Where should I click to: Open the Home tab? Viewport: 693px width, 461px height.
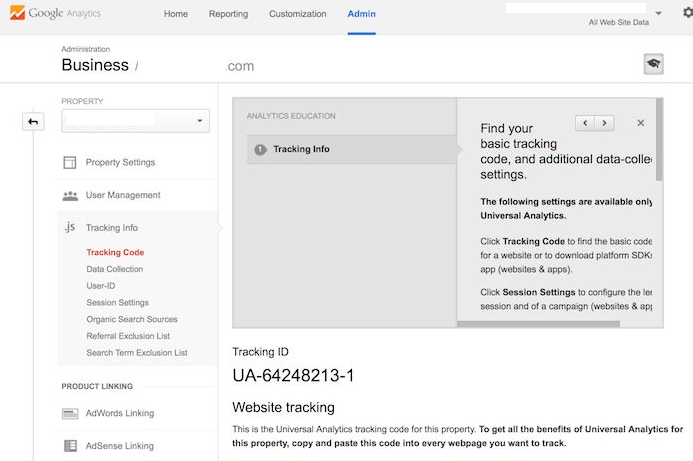point(175,14)
